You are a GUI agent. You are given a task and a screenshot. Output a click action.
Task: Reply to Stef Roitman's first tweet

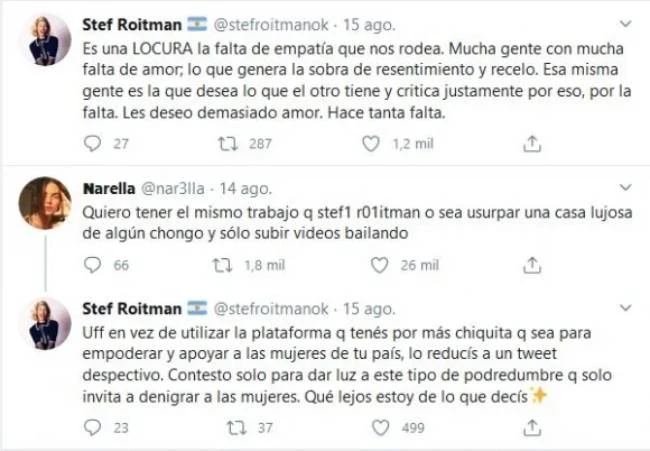point(93,144)
